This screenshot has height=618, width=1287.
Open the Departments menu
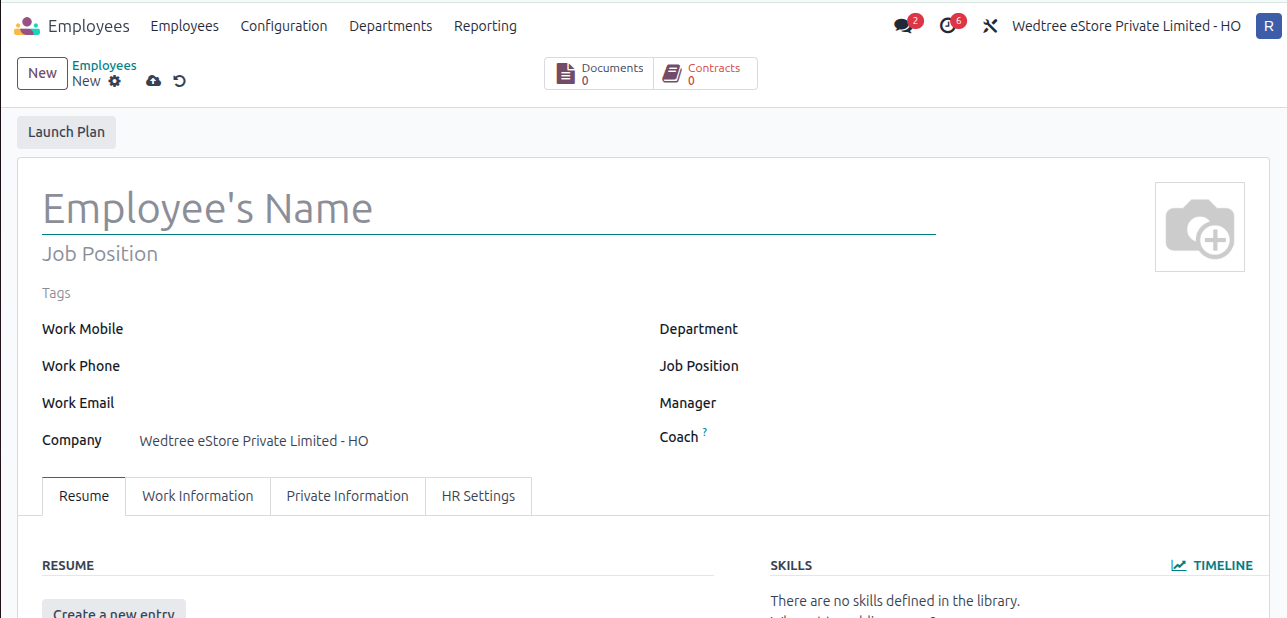(390, 26)
